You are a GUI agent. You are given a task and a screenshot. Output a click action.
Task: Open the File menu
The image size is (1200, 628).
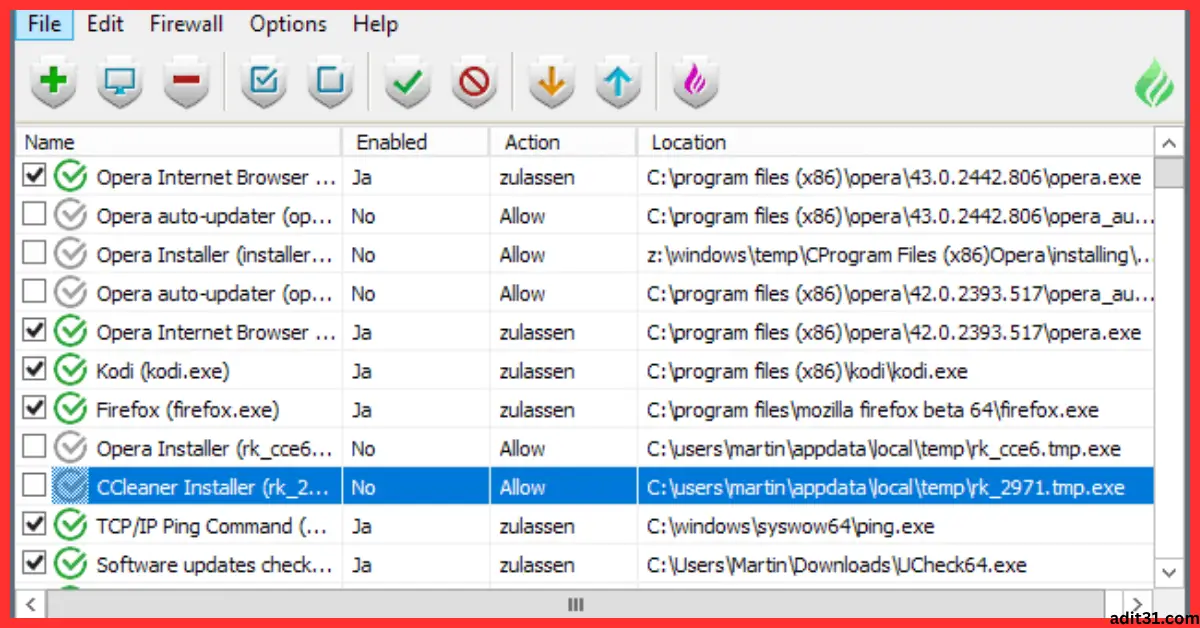44,24
